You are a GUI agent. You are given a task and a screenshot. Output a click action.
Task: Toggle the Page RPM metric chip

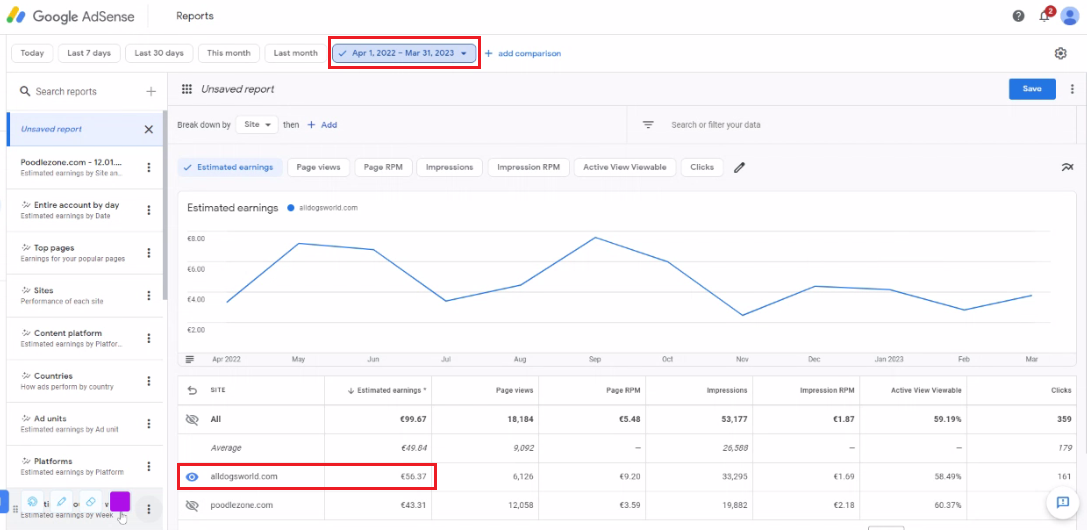(383, 167)
